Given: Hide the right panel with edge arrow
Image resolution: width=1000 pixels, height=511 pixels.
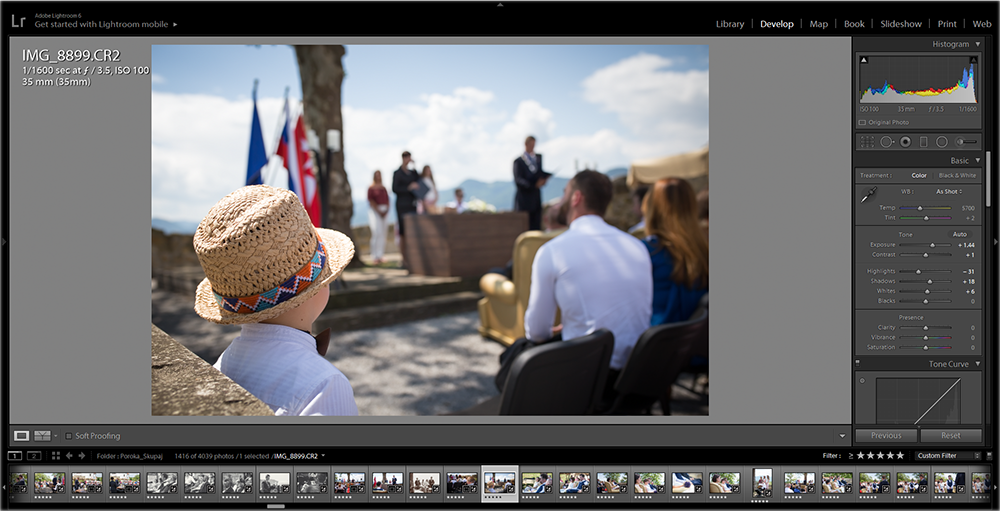Looking at the screenshot, I should (x=996, y=242).
